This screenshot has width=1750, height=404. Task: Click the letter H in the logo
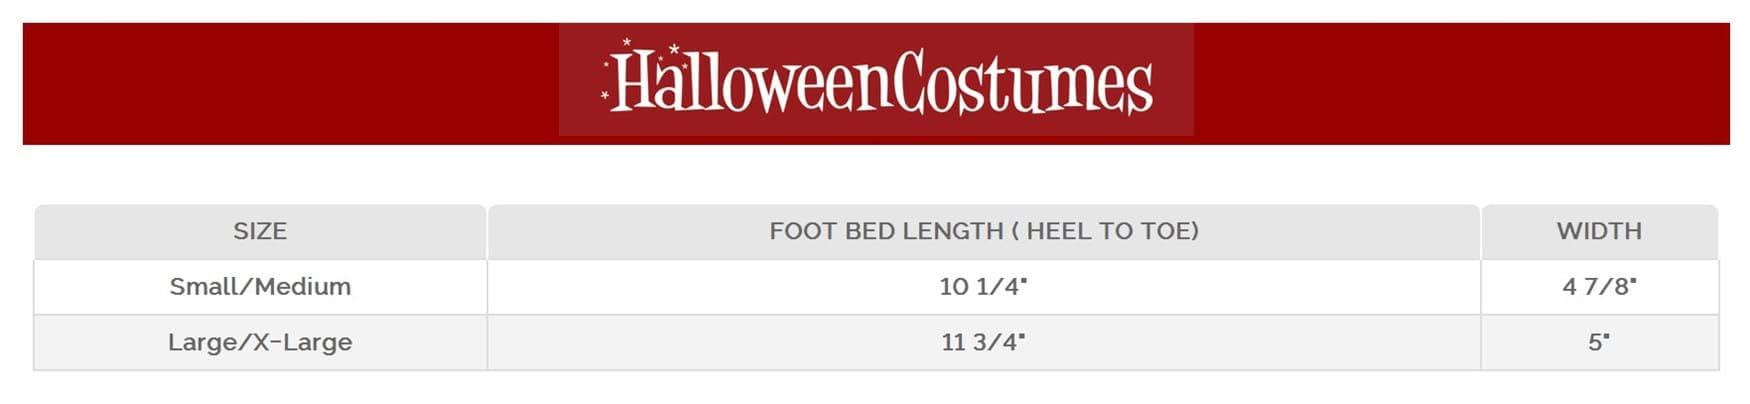coord(632,82)
